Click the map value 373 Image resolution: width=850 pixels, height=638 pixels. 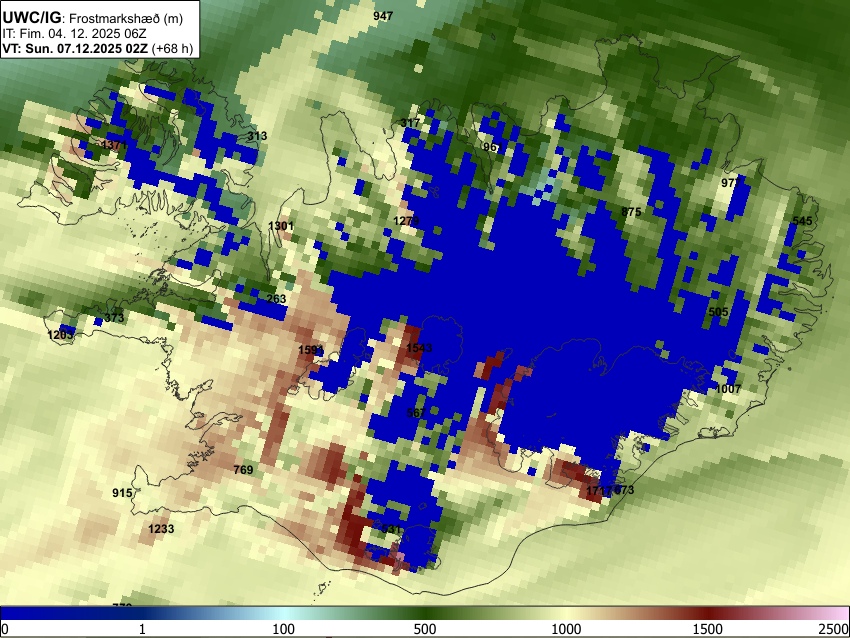pos(114,318)
